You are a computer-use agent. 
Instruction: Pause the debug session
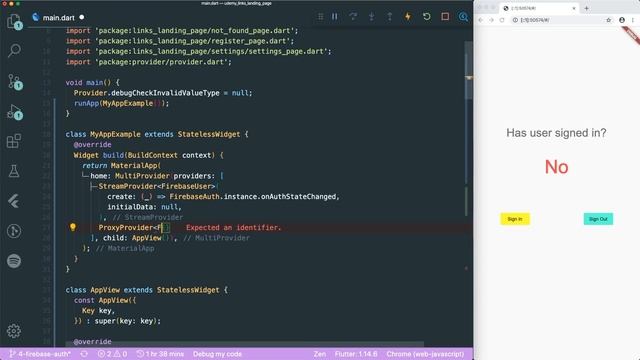coord(334,17)
